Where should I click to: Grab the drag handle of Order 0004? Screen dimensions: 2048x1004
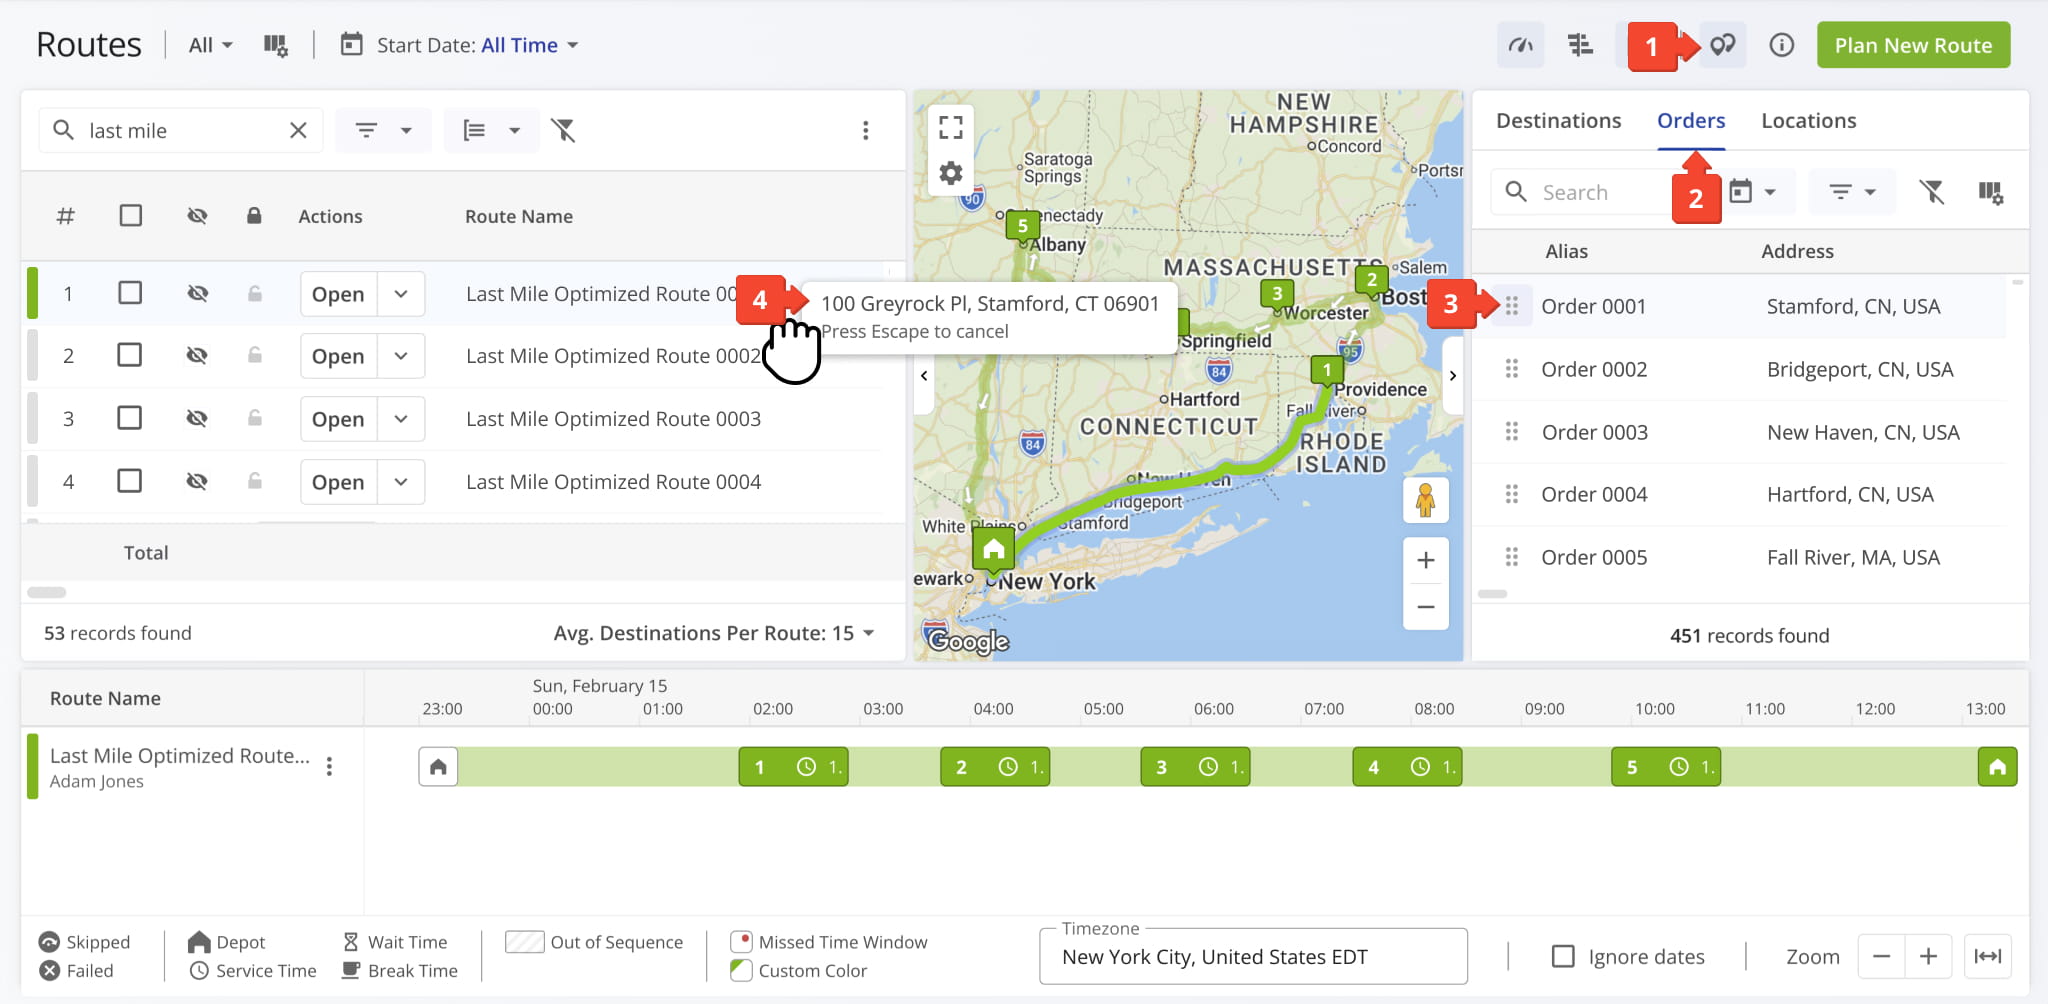[x=1512, y=494]
